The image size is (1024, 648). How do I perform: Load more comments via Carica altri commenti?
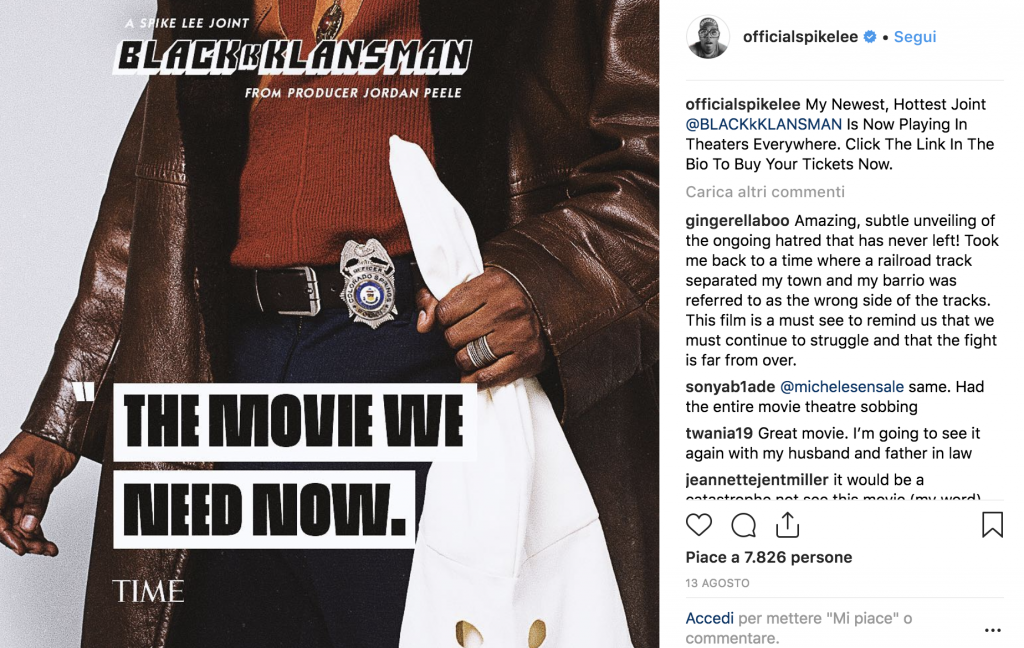click(x=765, y=192)
